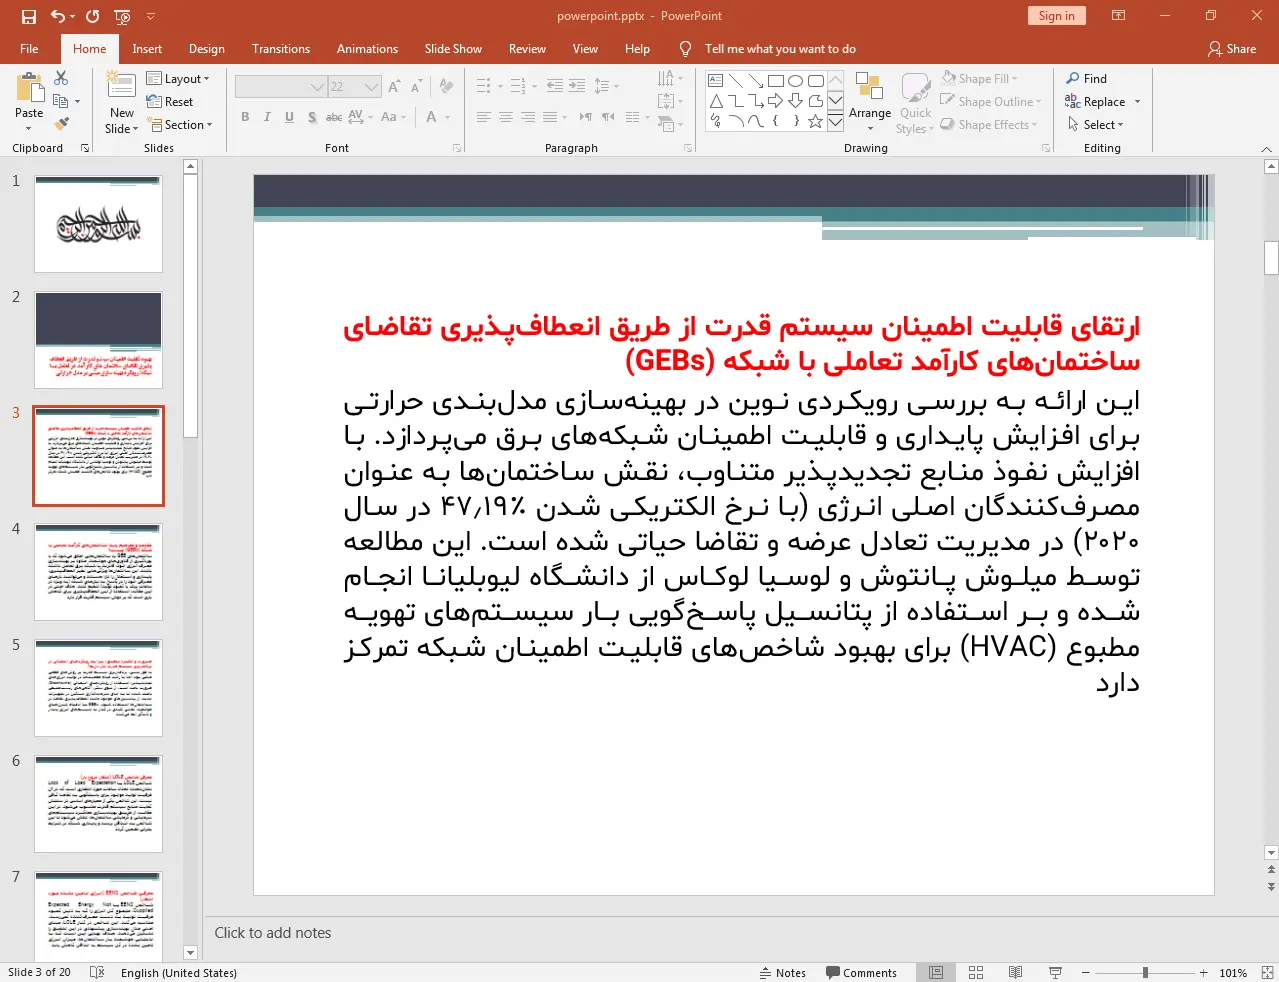Click the Undo arrow icon

point(58,16)
